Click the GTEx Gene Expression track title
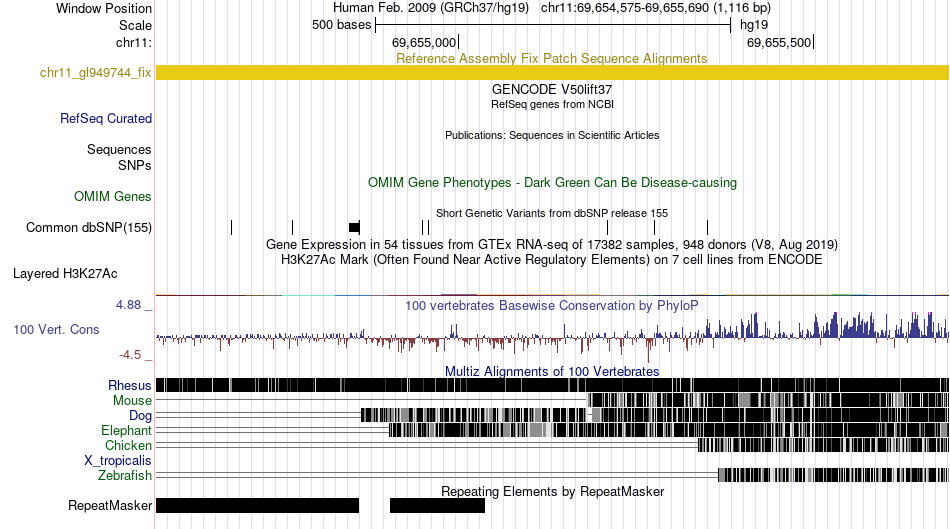 (x=552, y=244)
